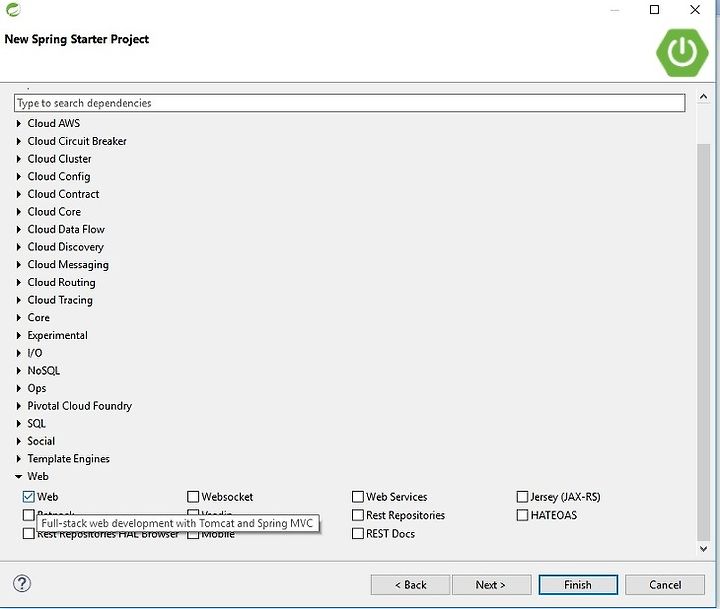
Task: Expand the Cloud Data Flow category
Action: [18, 229]
